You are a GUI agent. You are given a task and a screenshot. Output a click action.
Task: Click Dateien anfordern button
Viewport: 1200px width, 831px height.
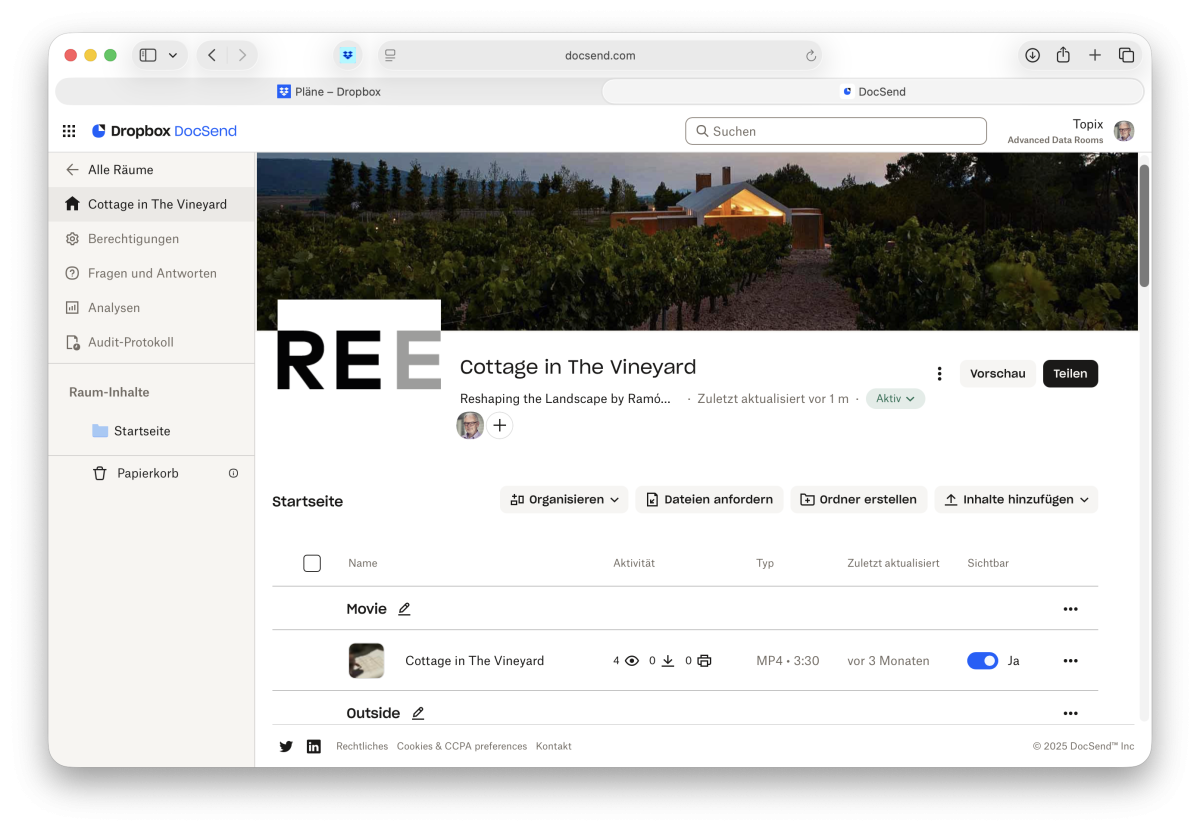coord(709,499)
